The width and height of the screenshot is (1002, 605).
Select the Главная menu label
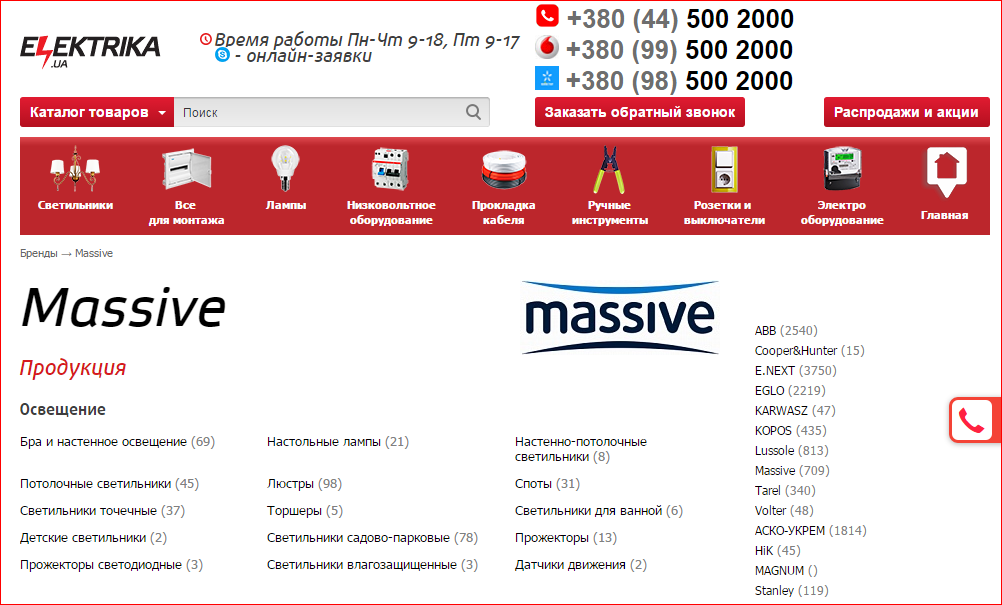(x=944, y=215)
